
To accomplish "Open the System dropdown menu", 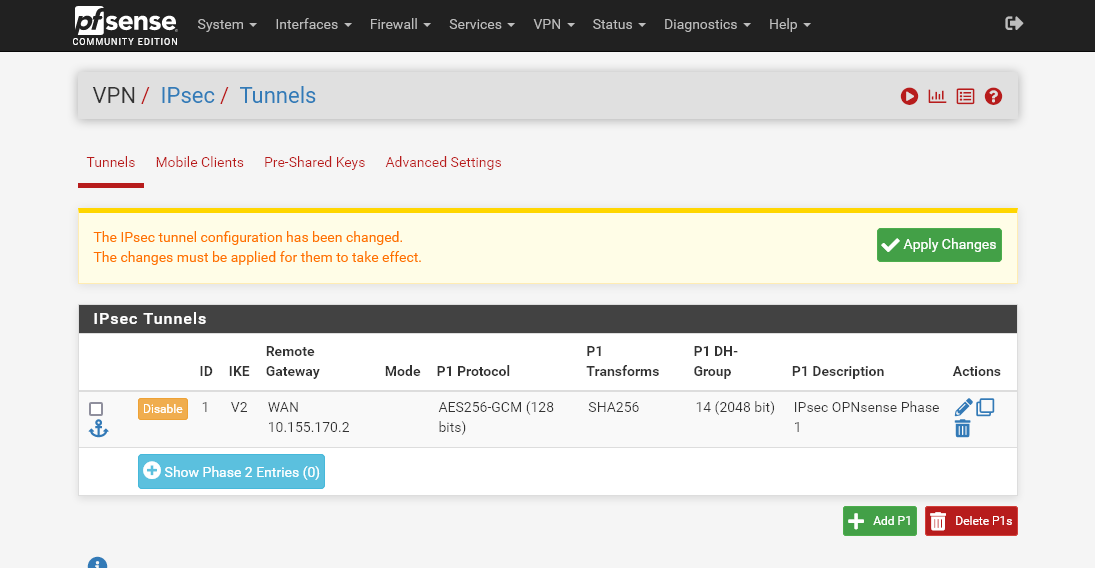I will 227,24.
